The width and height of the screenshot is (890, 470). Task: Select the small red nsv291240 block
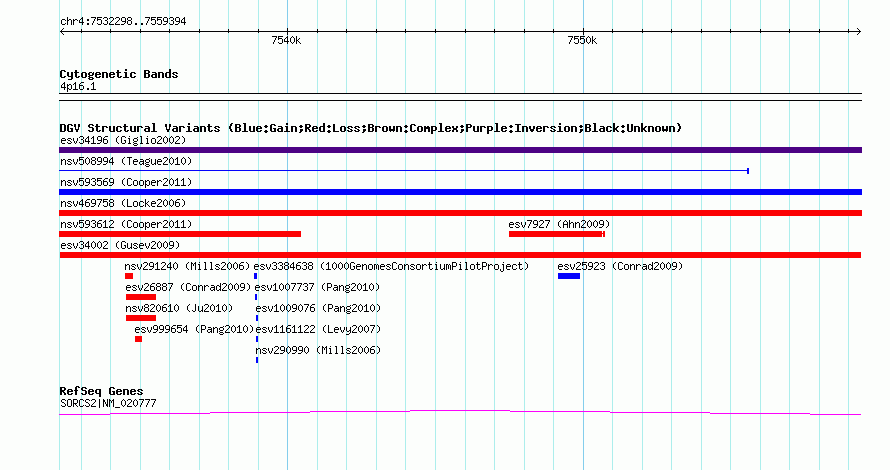pos(129,276)
